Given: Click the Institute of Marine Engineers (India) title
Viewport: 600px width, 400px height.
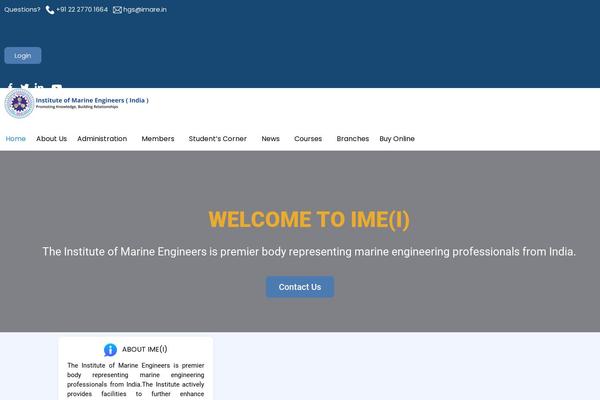Looking at the screenshot, I should (92, 100).
